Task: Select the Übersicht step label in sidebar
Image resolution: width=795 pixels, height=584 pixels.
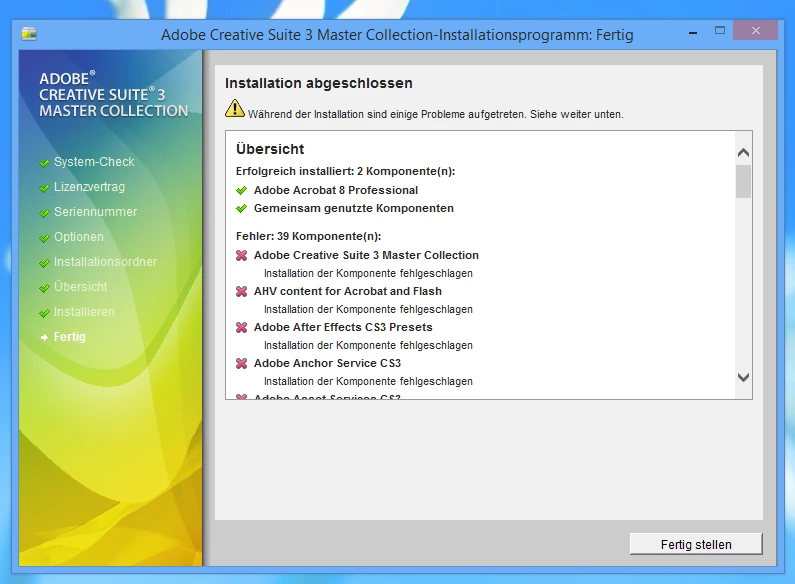Action: click(x=81, y=286)
